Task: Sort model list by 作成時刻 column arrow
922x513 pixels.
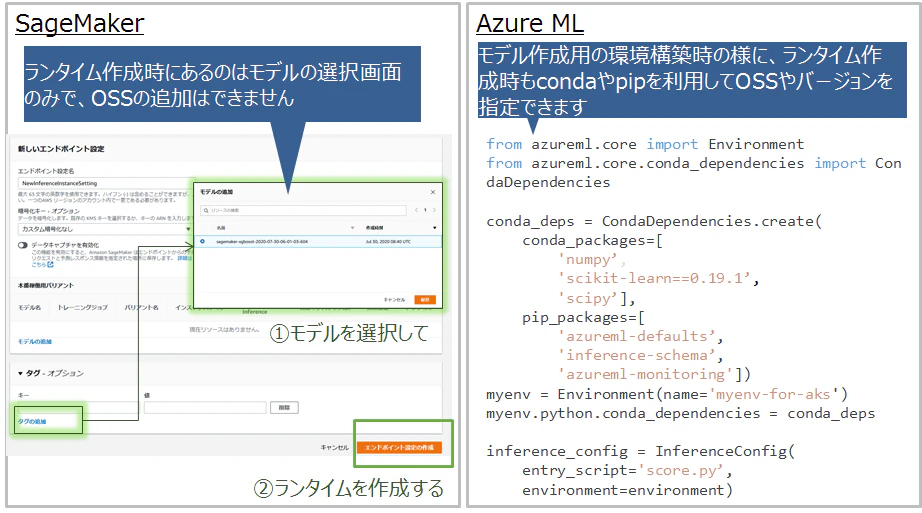Action: (x=435, y=228)
